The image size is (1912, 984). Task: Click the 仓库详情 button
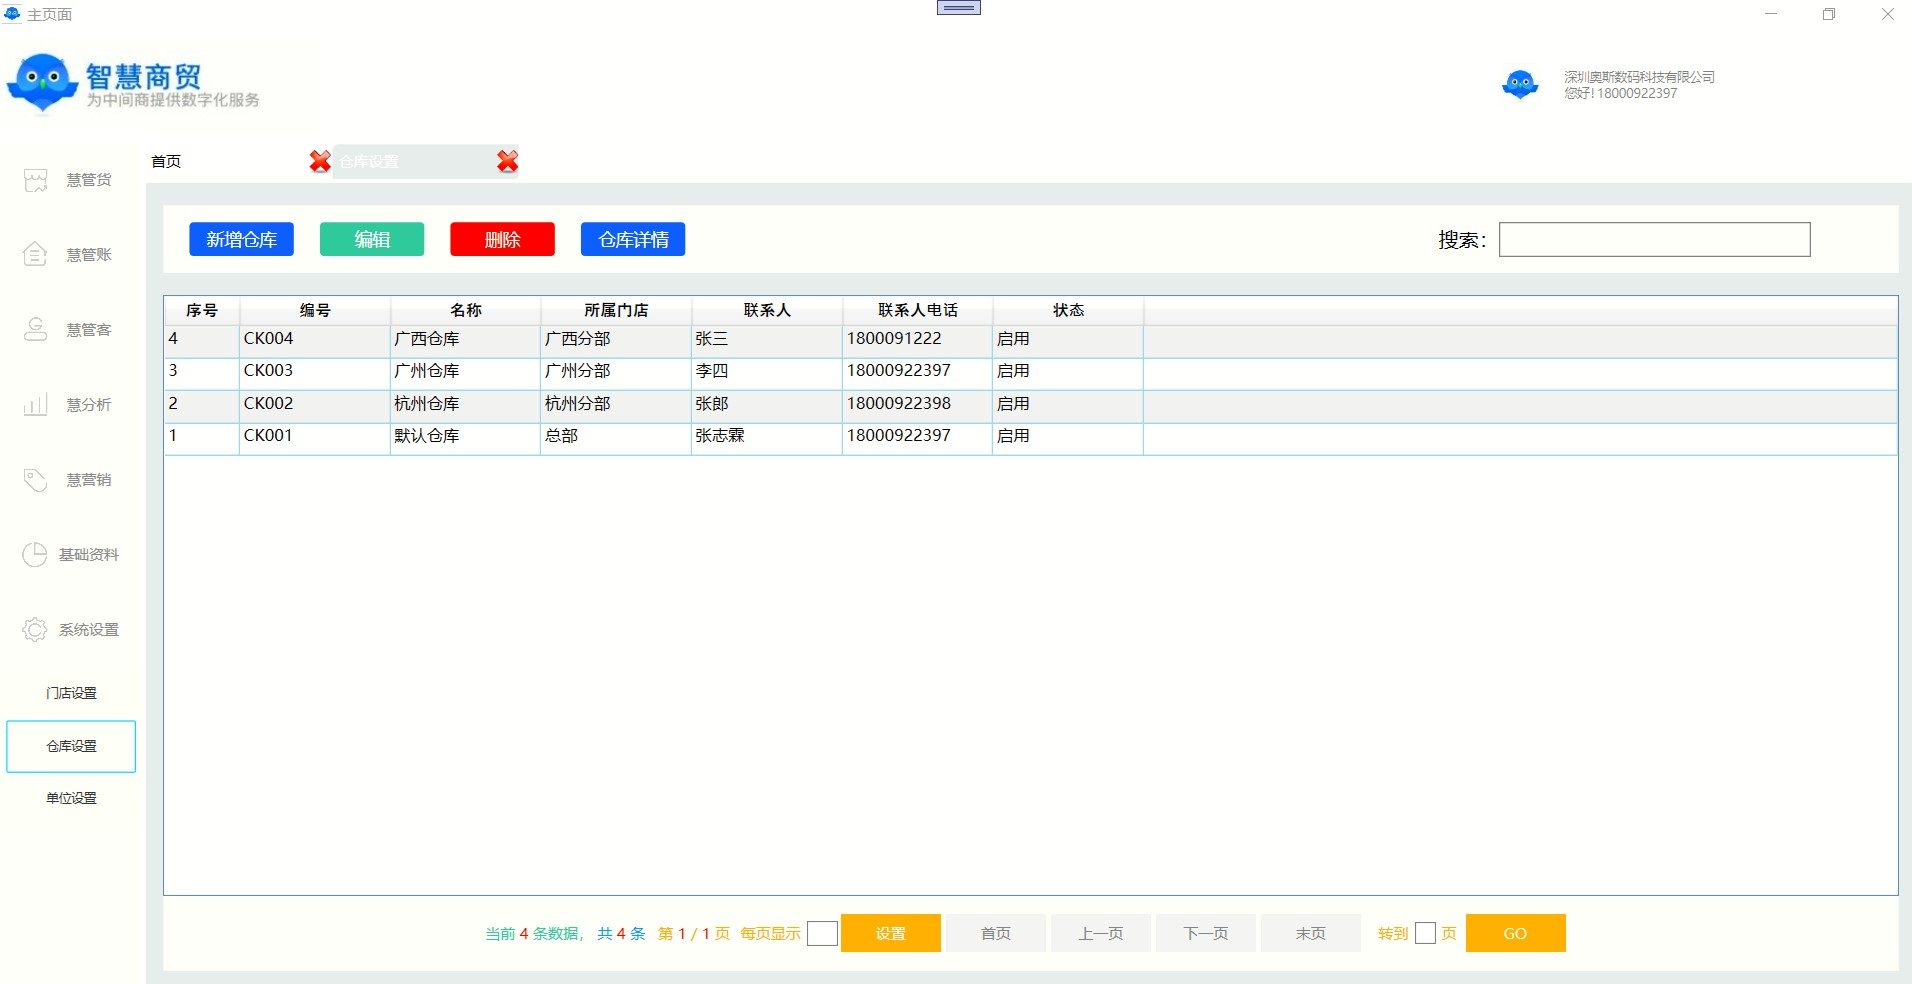(x=633, y=239)
